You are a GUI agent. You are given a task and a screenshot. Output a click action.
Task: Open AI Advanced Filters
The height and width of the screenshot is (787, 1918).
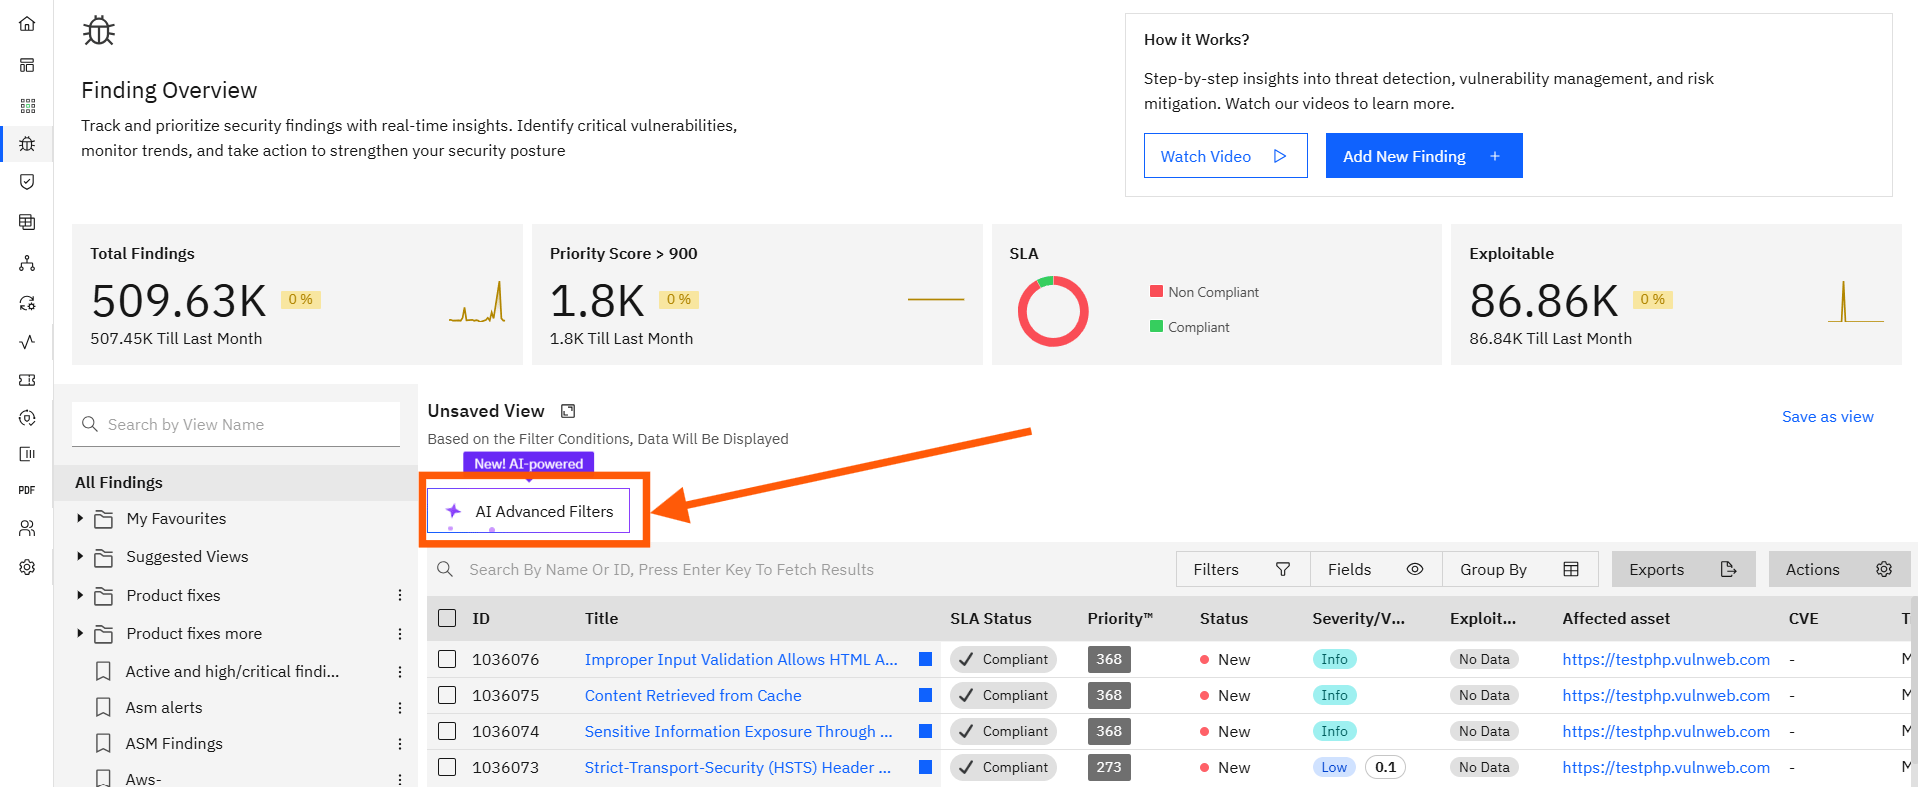click(529, 511)
